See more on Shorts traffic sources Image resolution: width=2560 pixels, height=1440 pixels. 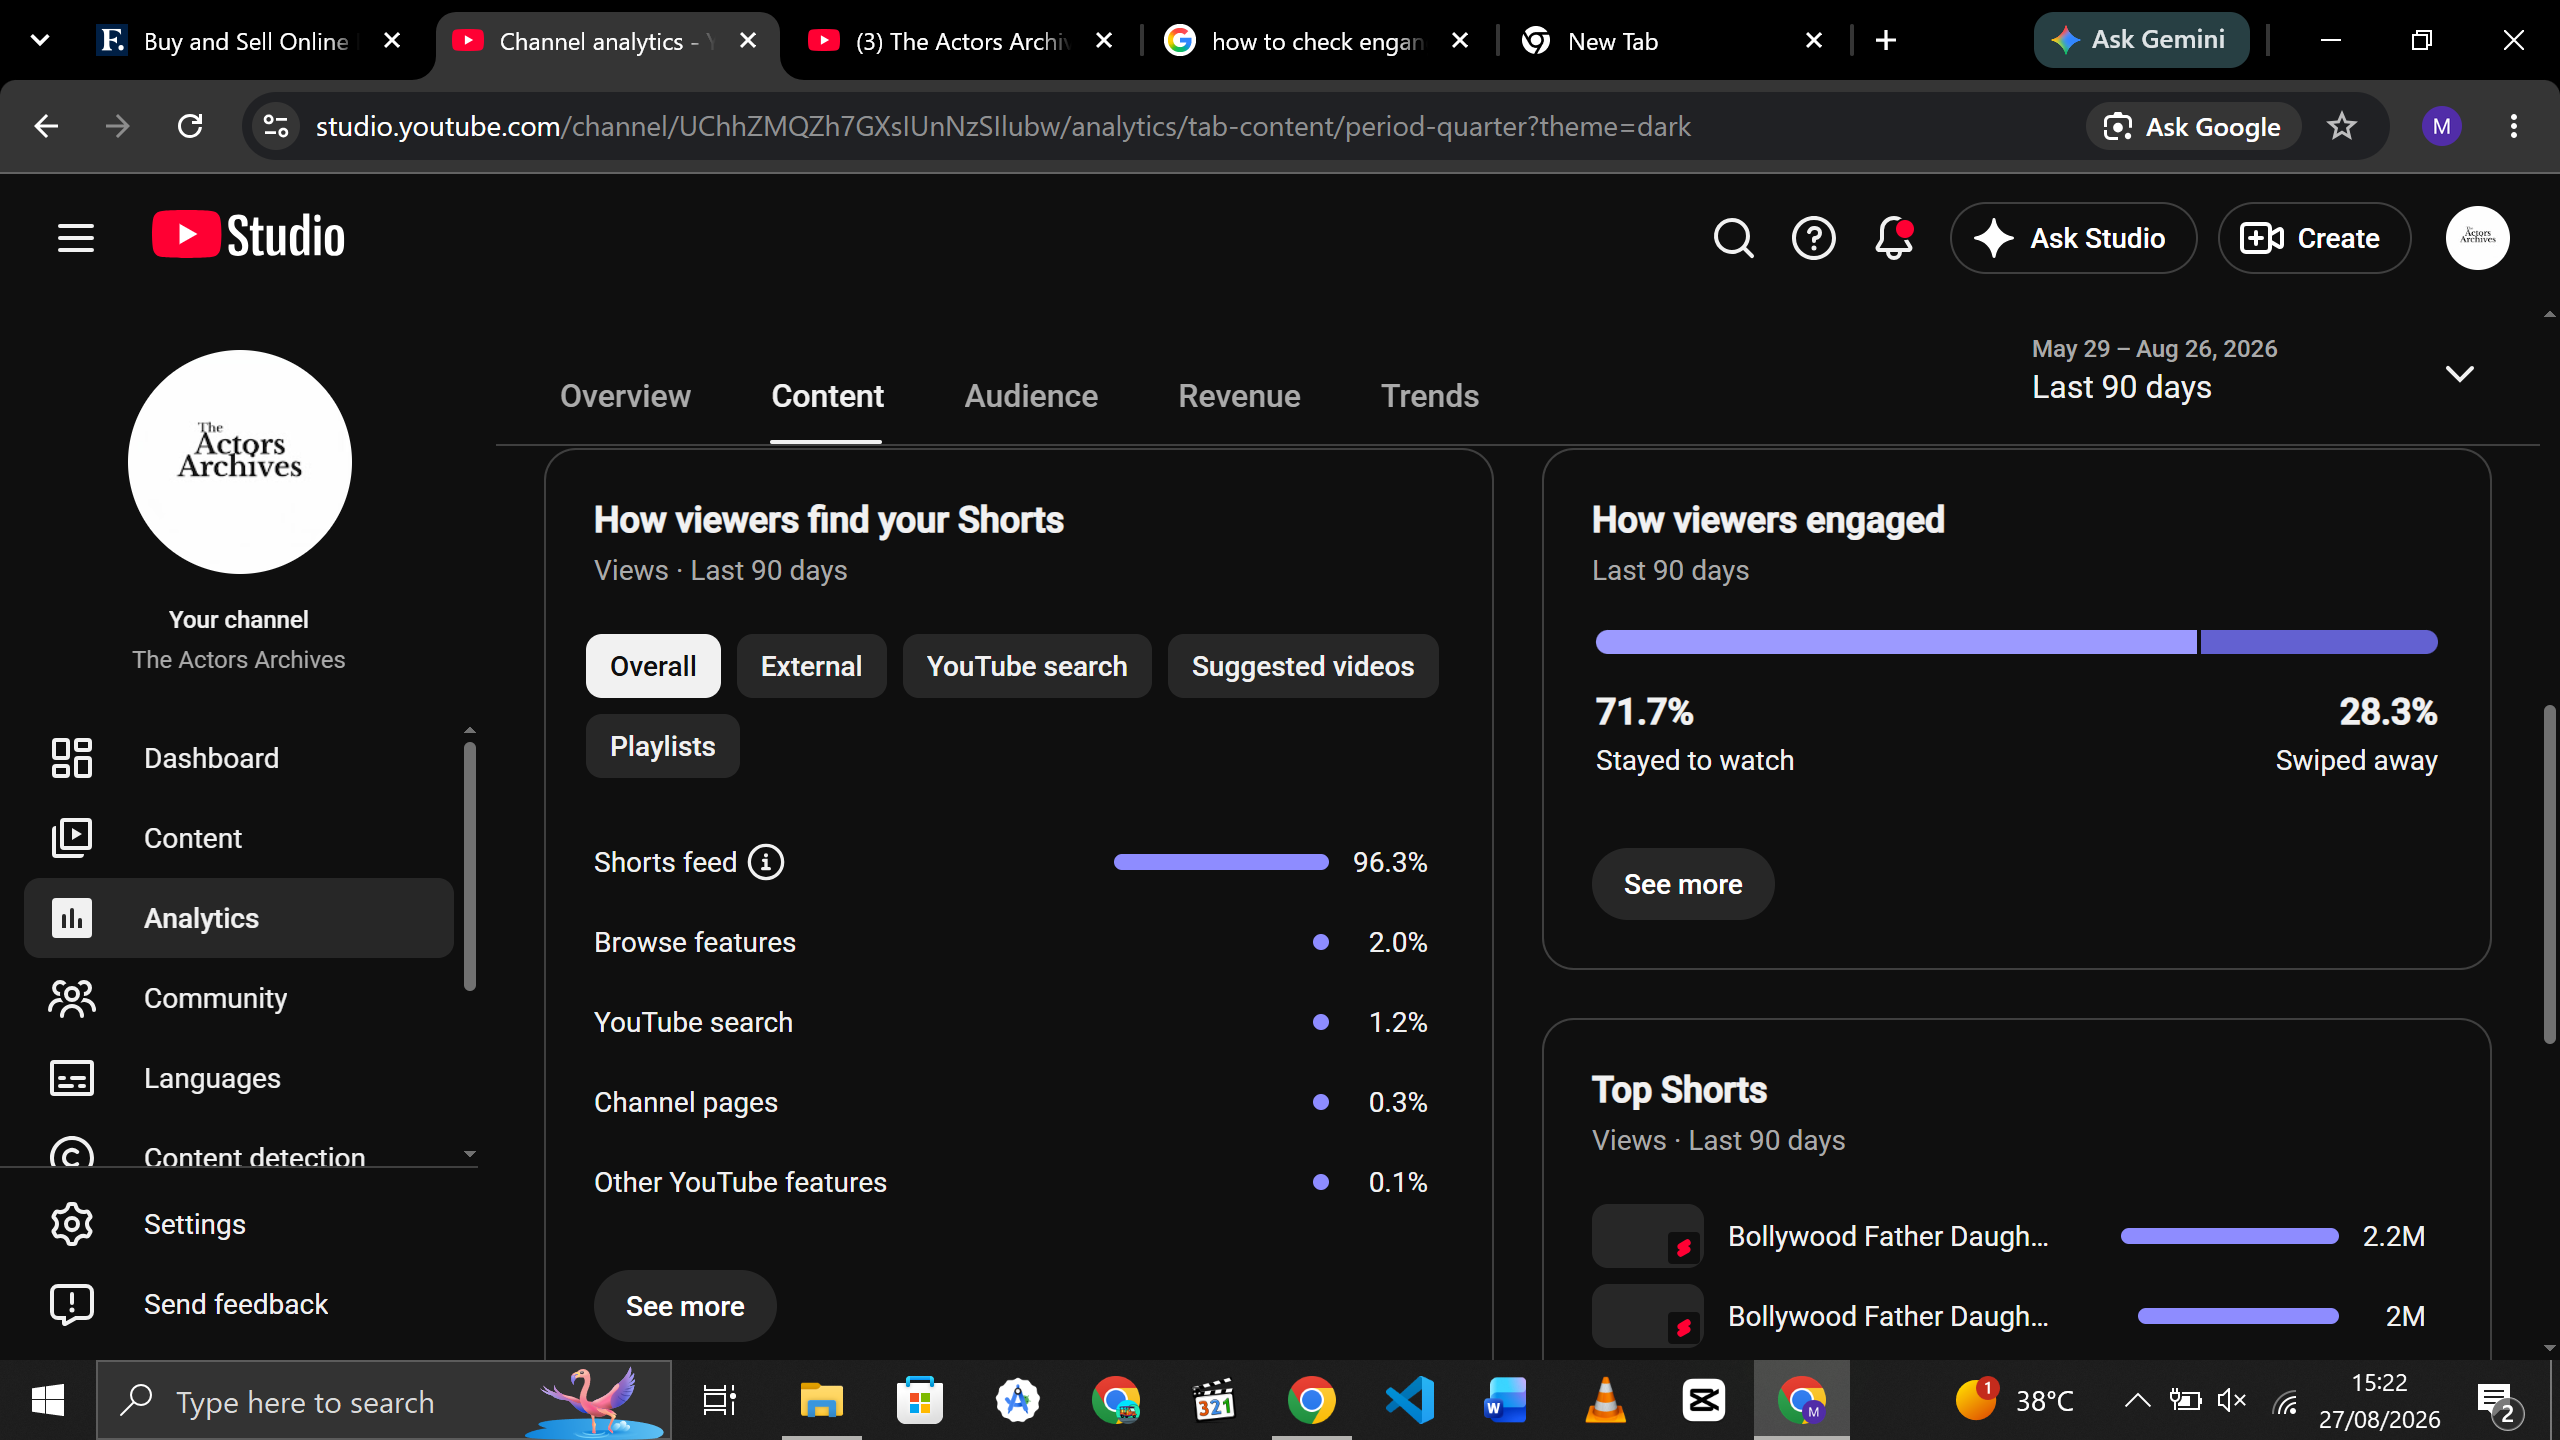pos(685,1306)
